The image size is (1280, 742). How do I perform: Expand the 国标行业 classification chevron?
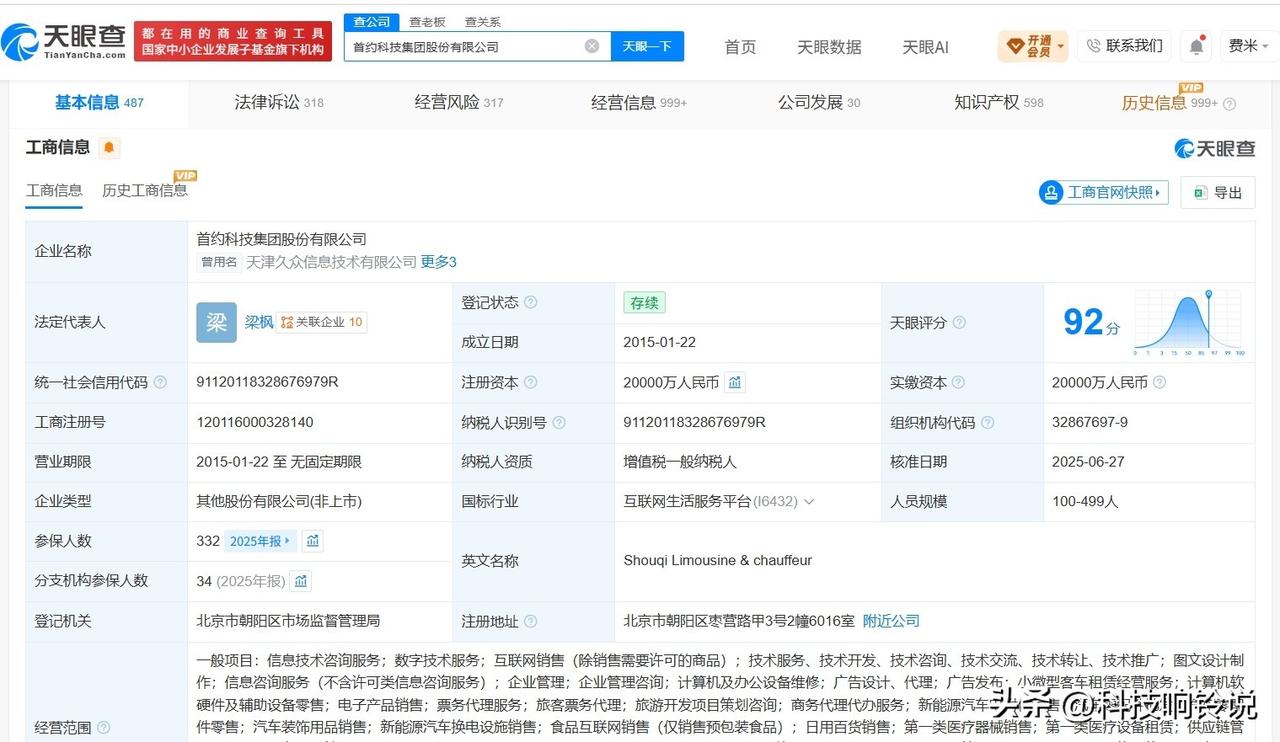point(809,502)
